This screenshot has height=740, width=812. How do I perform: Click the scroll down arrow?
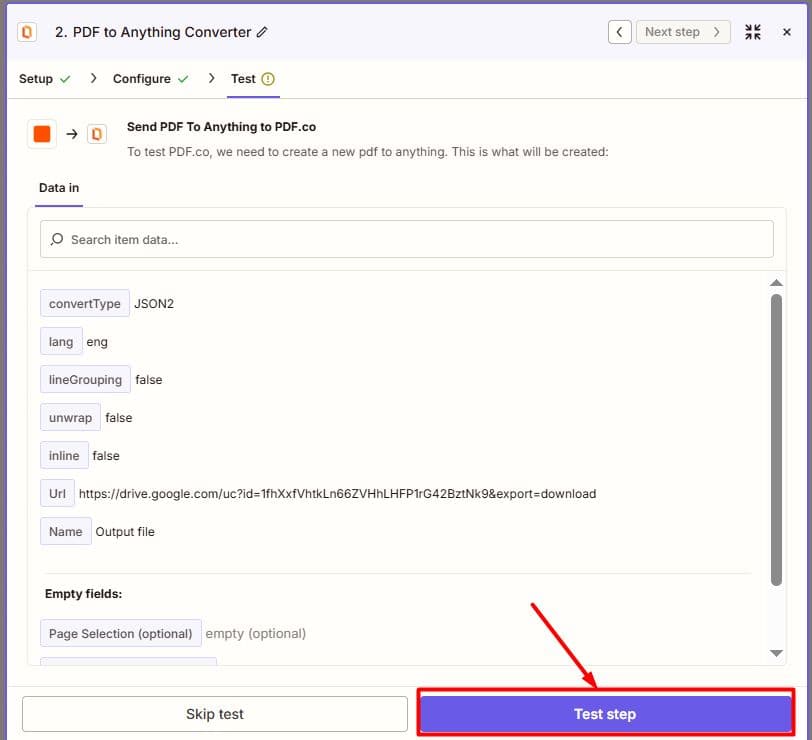(776, 653)
